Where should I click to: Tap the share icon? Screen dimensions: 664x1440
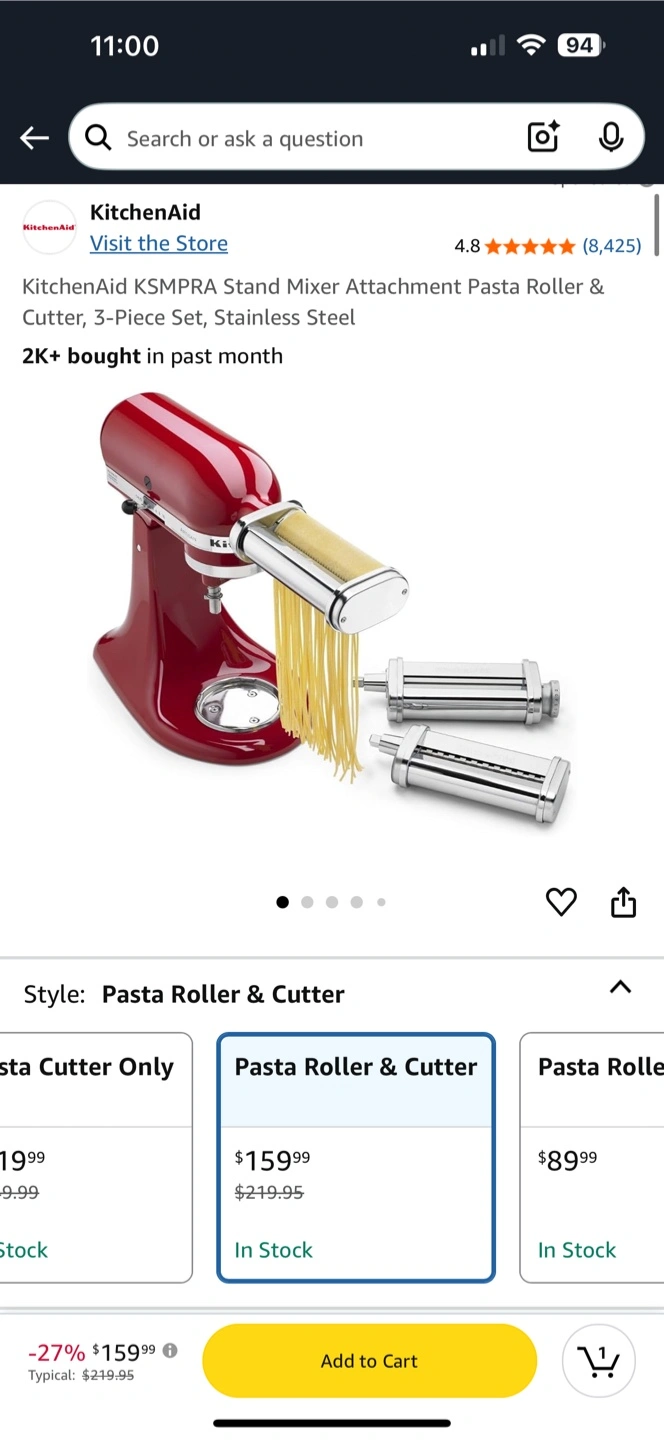(x=623, y=902)
